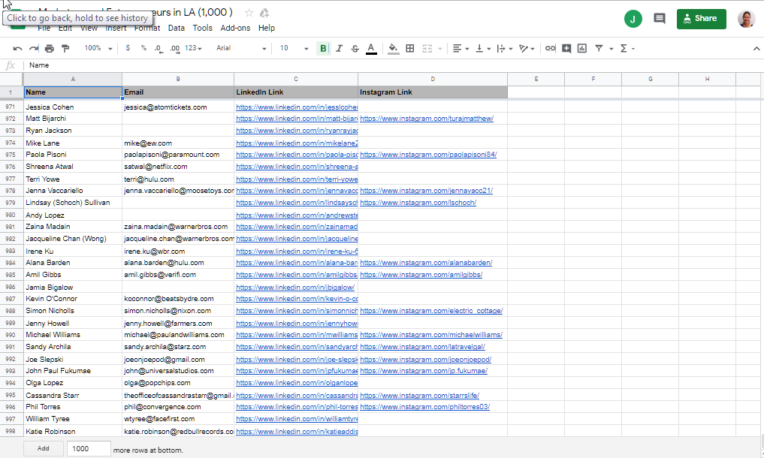The height and width of the screenshot is (458, 764).
Task: Open the merge cells dropdown arrow
Action: point(439,48)
